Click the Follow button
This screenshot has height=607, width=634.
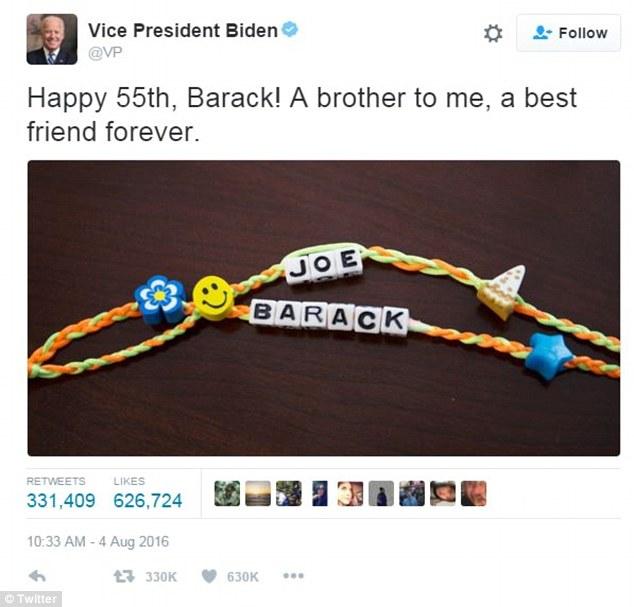click(x=568, y=33)
